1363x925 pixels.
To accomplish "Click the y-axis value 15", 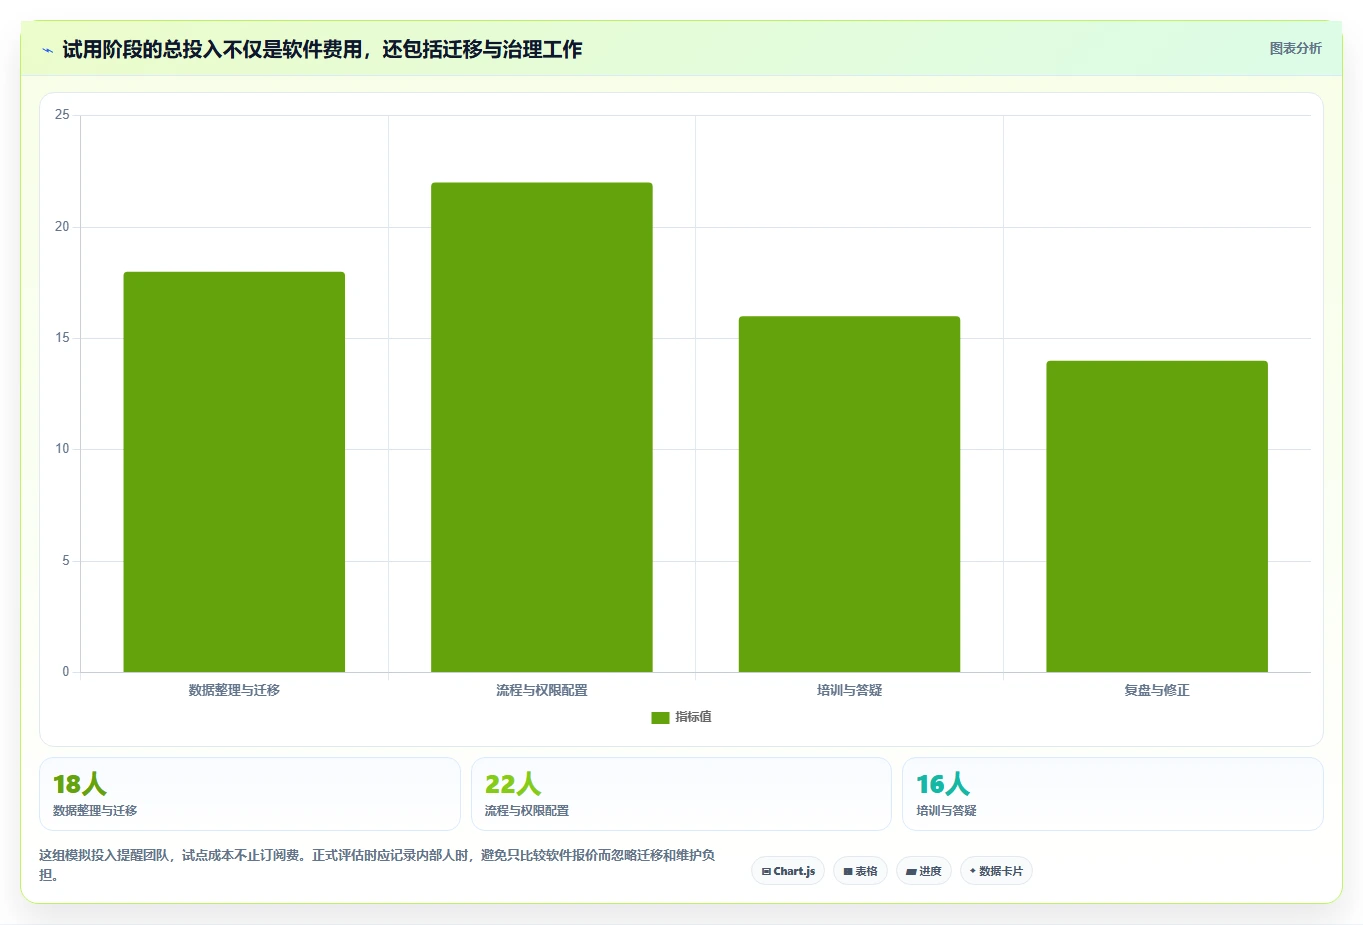I will [x=62, y=338].
